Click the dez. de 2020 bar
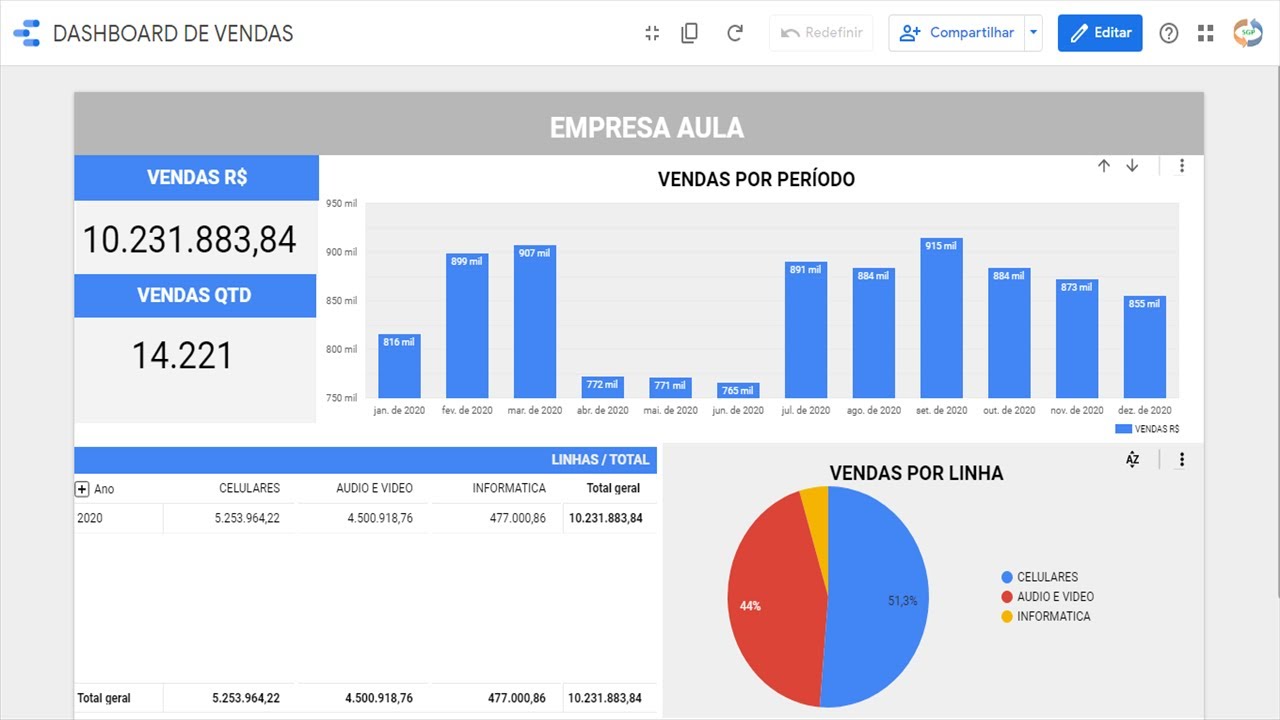 click(x=1145, y=347)
